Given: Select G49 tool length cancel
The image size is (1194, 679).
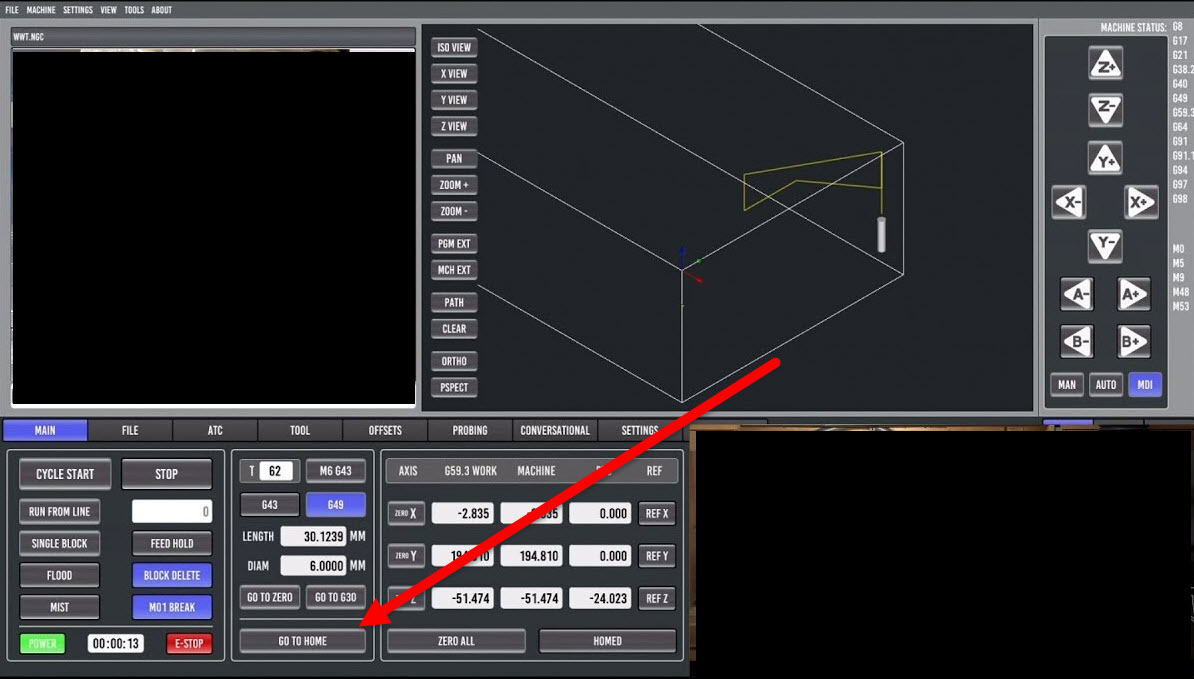Looking at the screenshot, I should pyautogui.click(x=335, y=504).
